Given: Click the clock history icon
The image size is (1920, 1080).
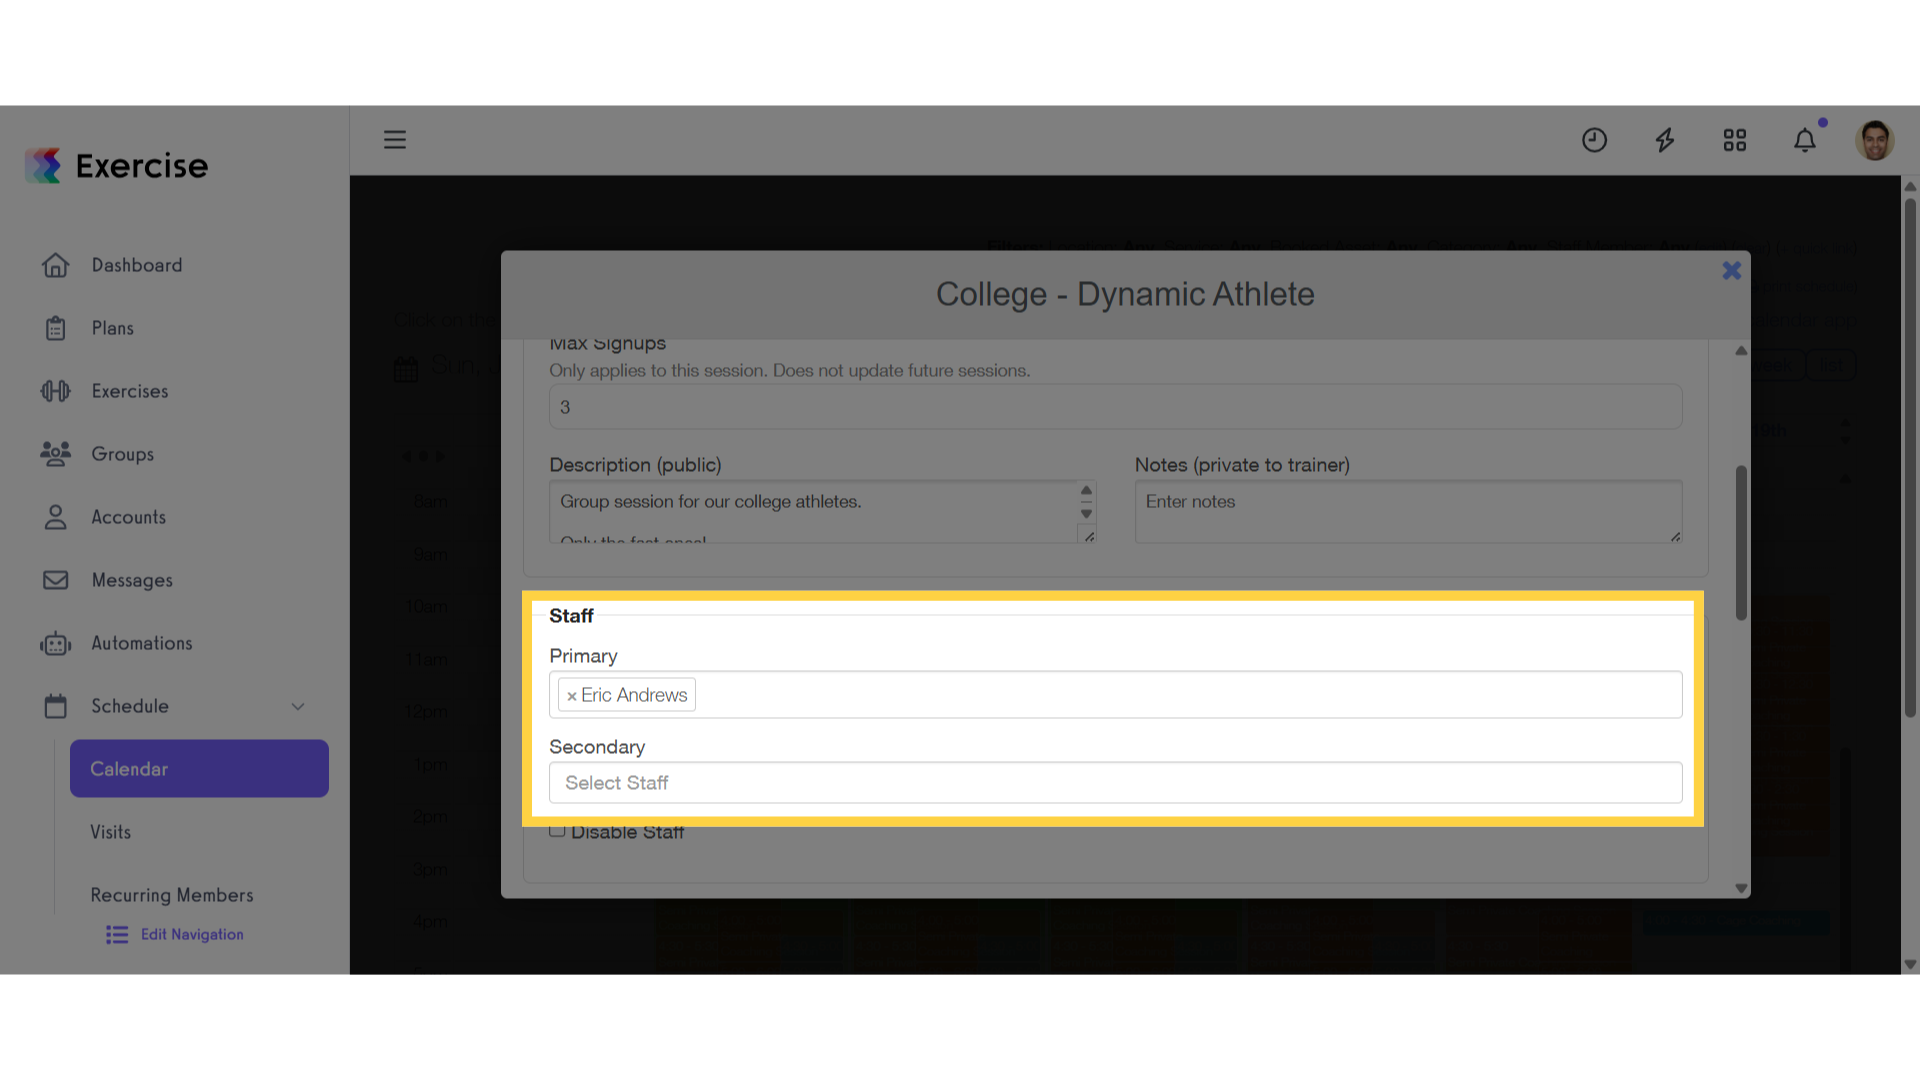Looking at the screenshot, I should pyautogui.click(x=1594, y=140).
